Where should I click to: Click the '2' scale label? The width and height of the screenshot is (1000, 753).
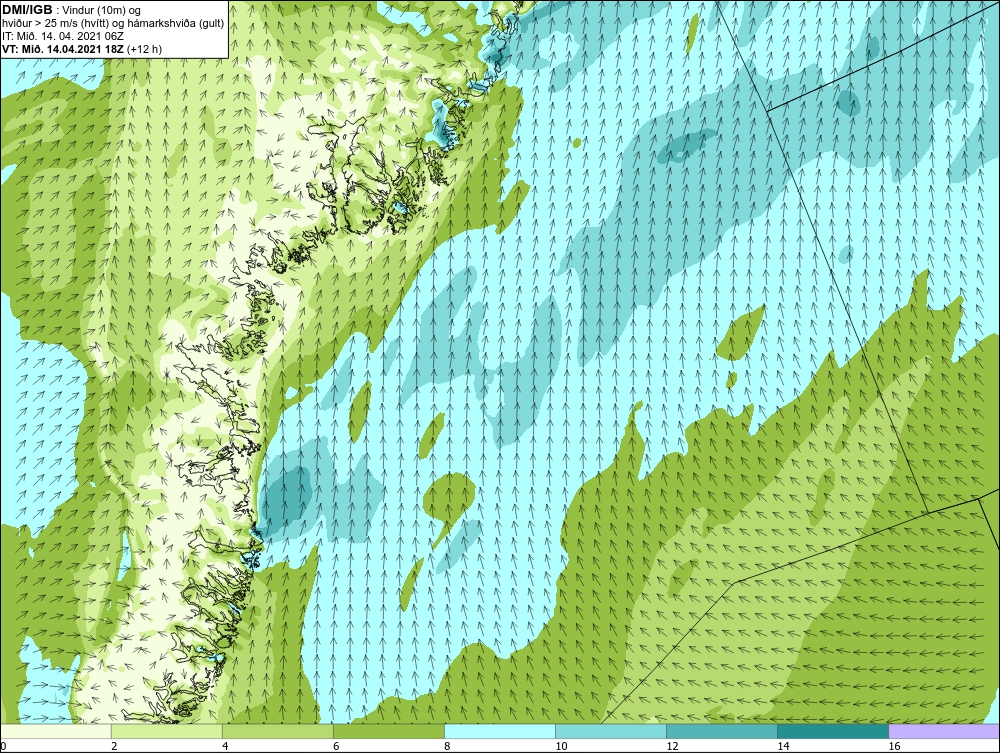(114, 746)
